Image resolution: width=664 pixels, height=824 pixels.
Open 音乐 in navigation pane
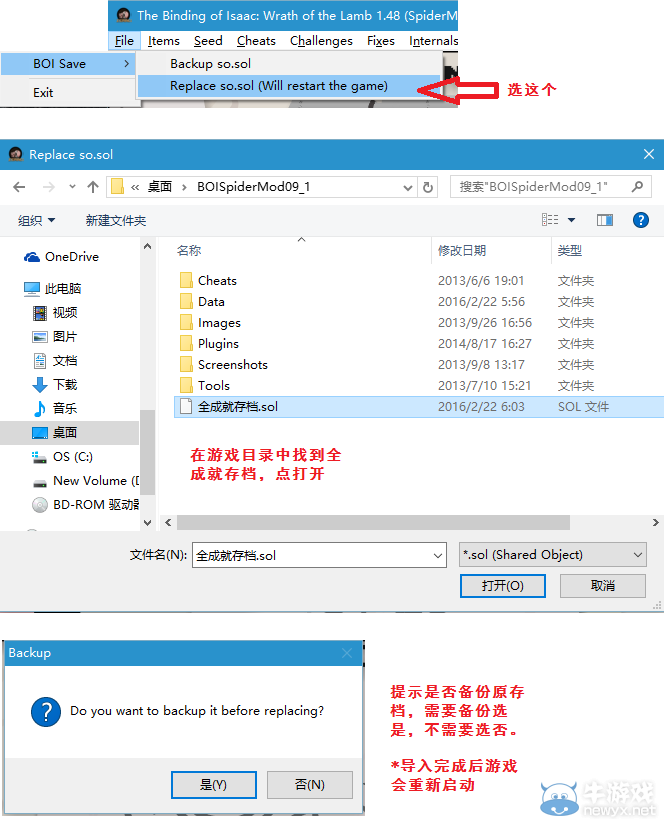[55, 408]
